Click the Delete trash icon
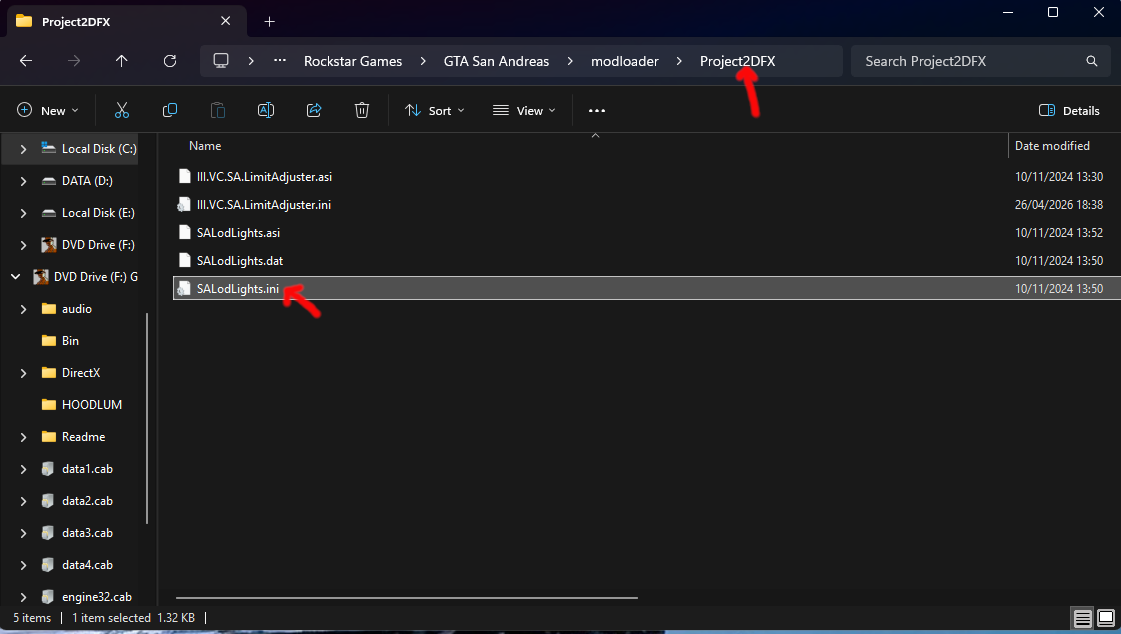 (x=362, y=110)
